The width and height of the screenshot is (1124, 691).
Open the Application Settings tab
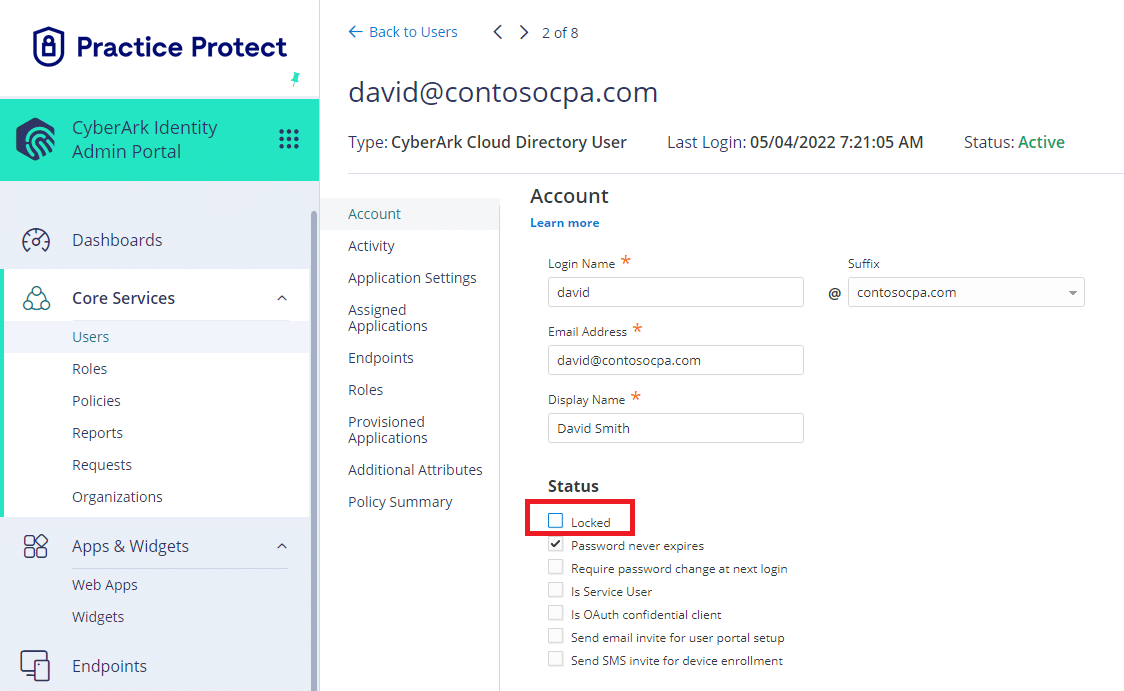(x=412, y=278)
